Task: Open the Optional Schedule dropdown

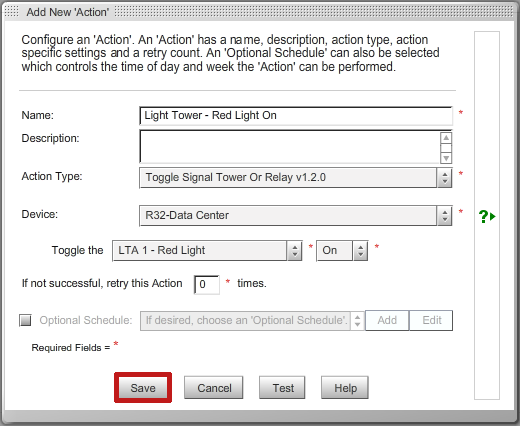Action: [x=252, y=321]
